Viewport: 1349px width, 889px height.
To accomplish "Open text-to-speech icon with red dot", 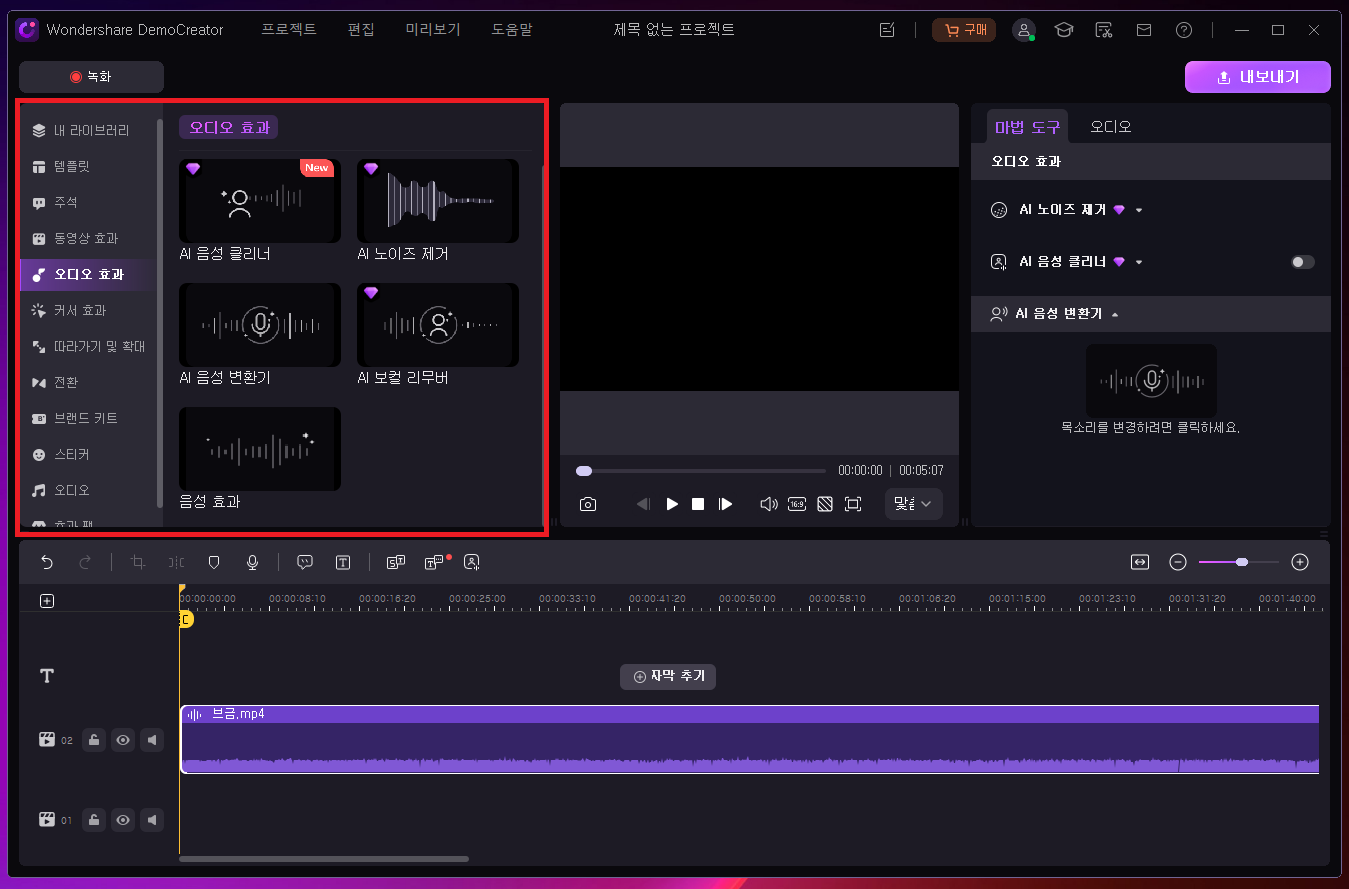I will click(434, 562).
